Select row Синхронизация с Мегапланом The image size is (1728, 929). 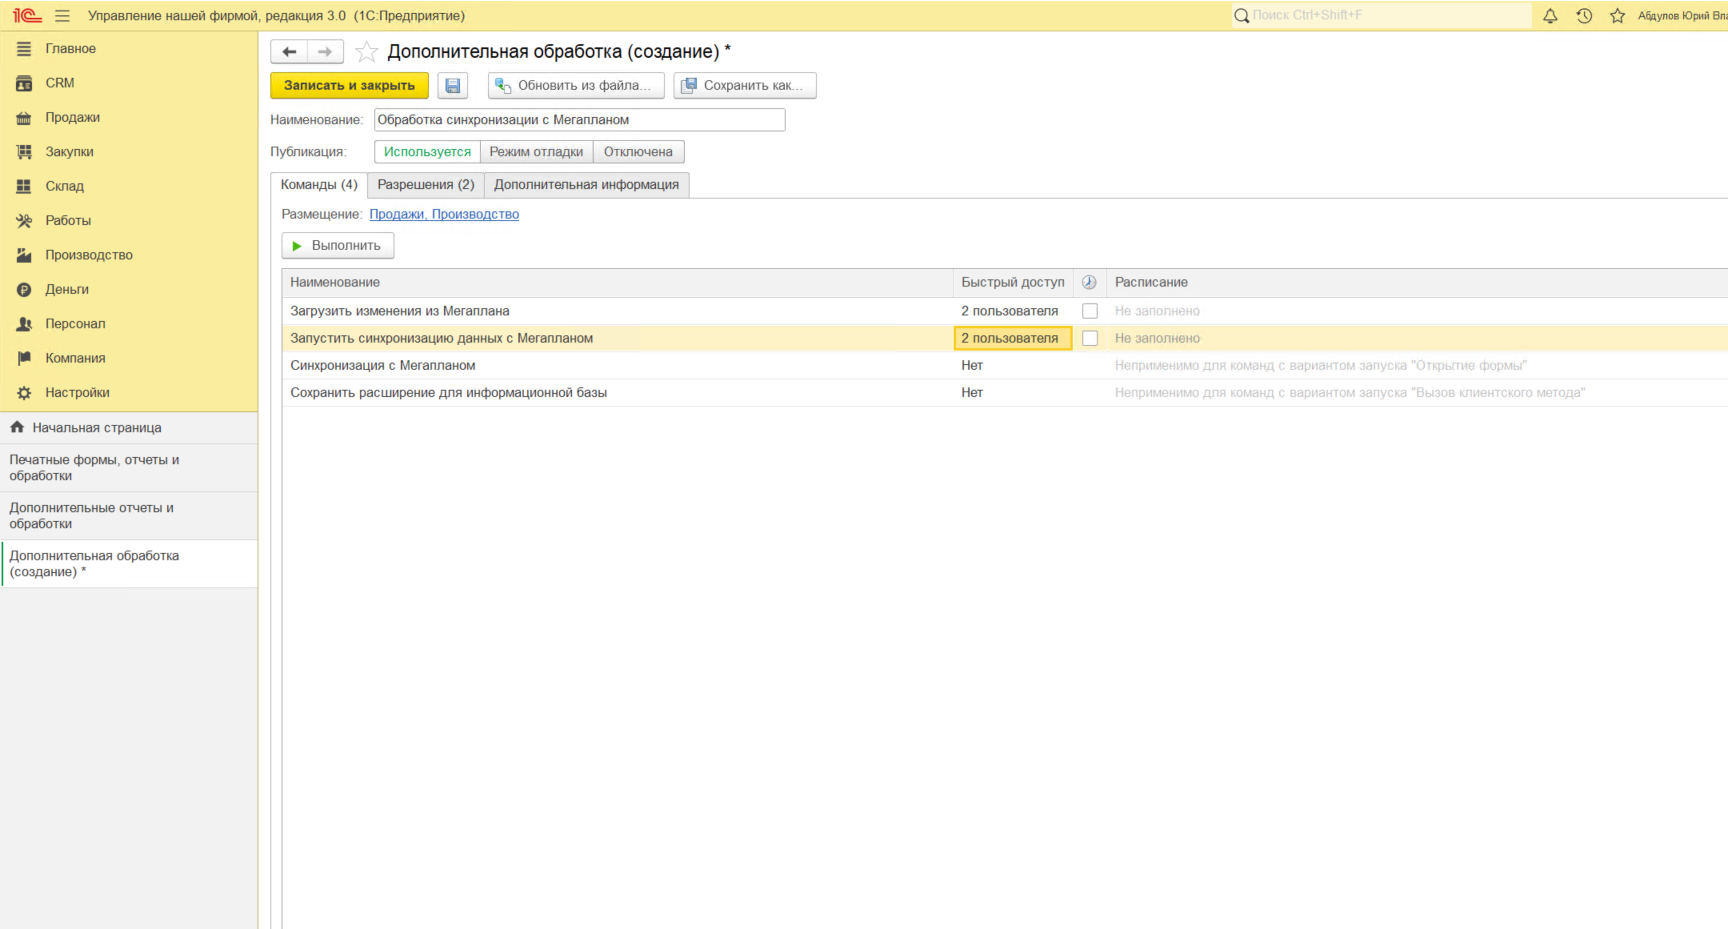tap(1005, 365)
